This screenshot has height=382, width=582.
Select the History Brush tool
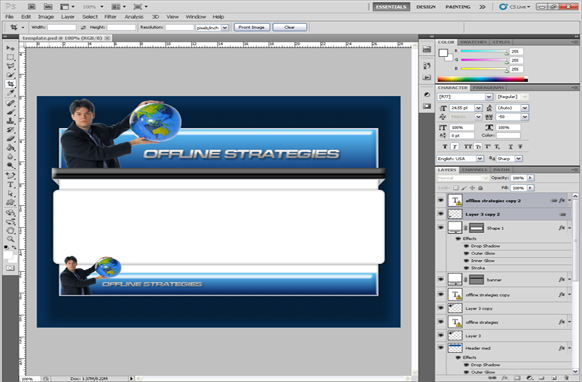[x=10, y=130]
